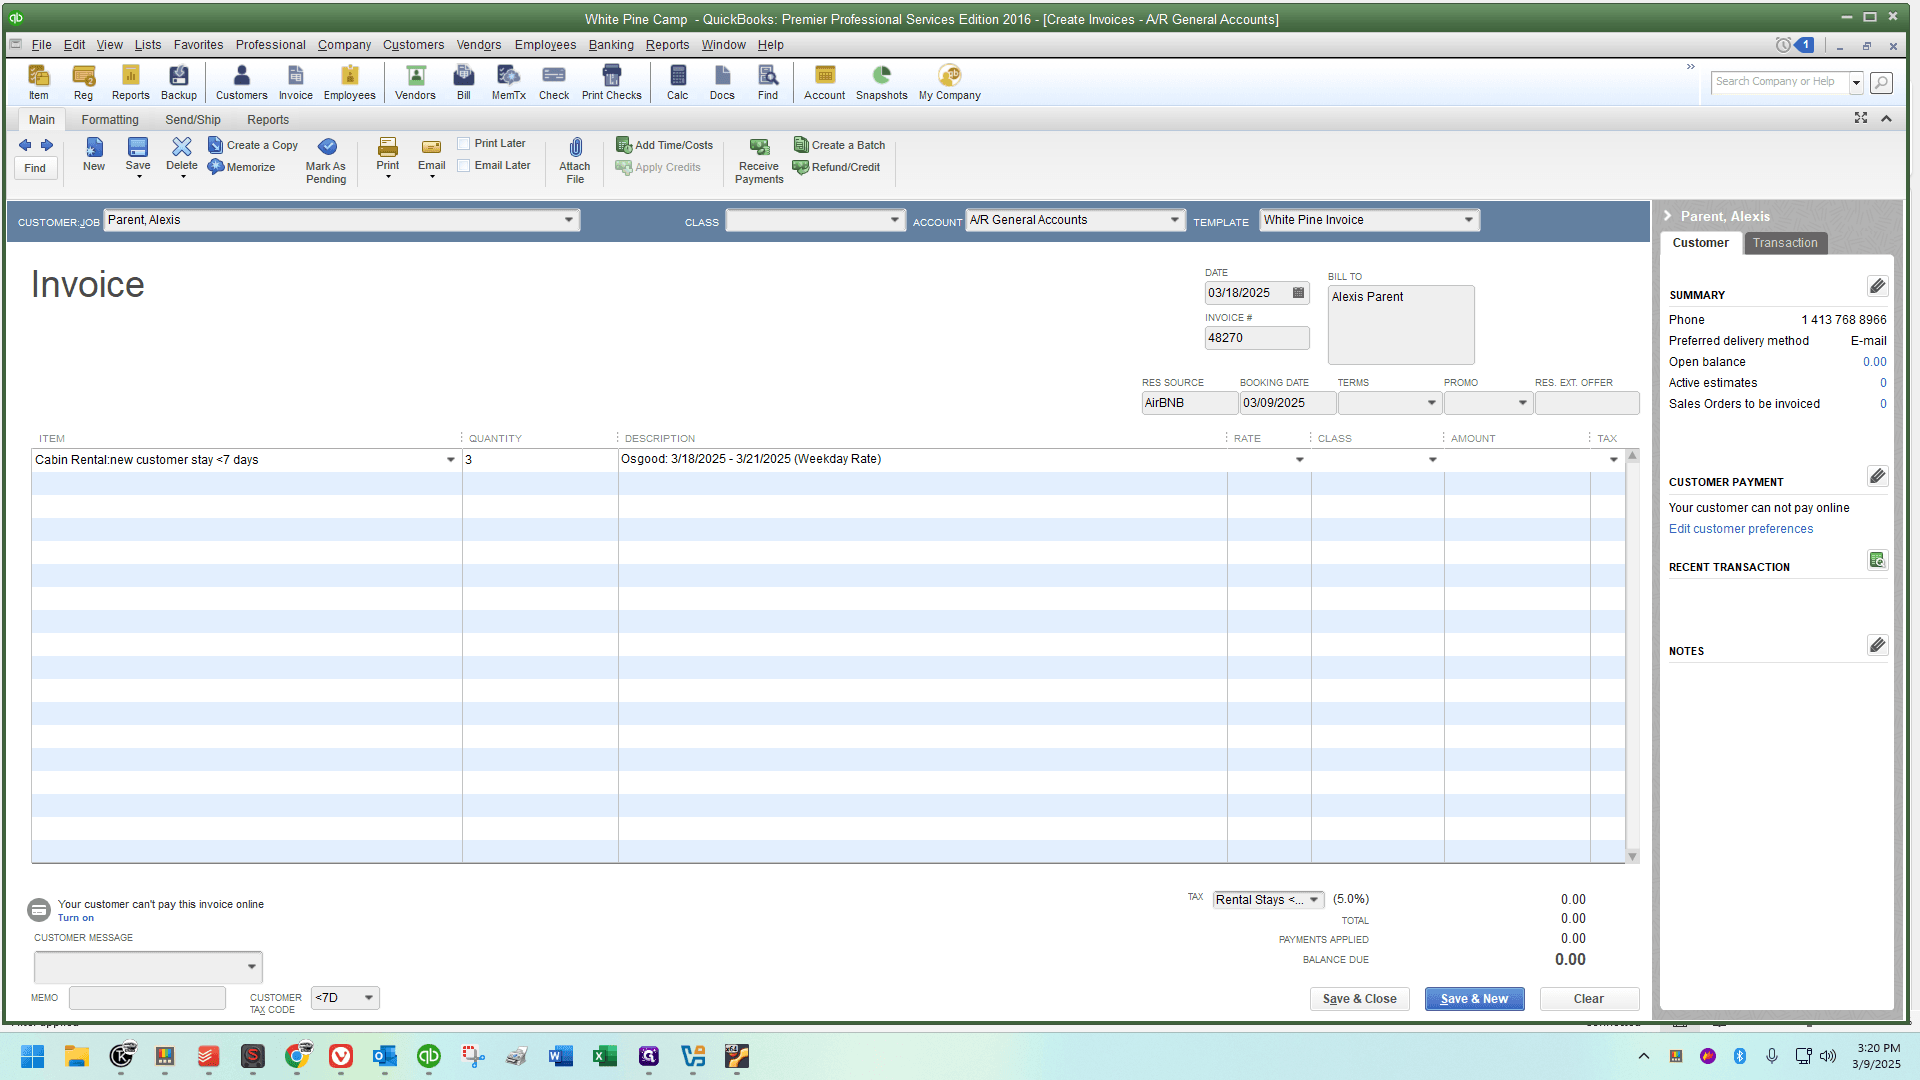1920x1080 pixels.
Task: Click Attach File paperclip icon
Action: (x=575, y=160)
